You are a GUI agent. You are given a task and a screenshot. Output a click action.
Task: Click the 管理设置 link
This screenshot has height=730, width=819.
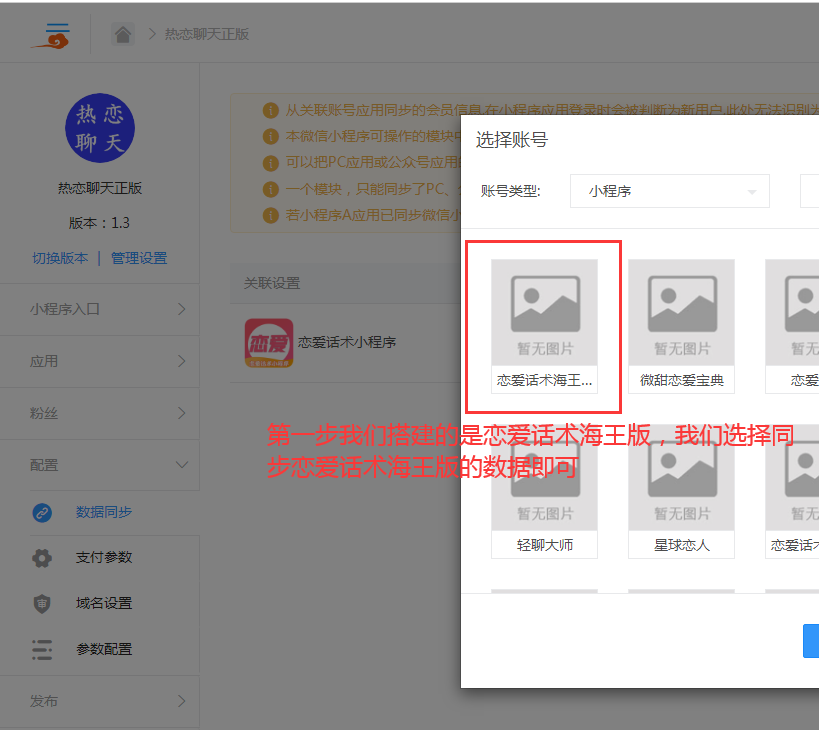tap(139, 258)
